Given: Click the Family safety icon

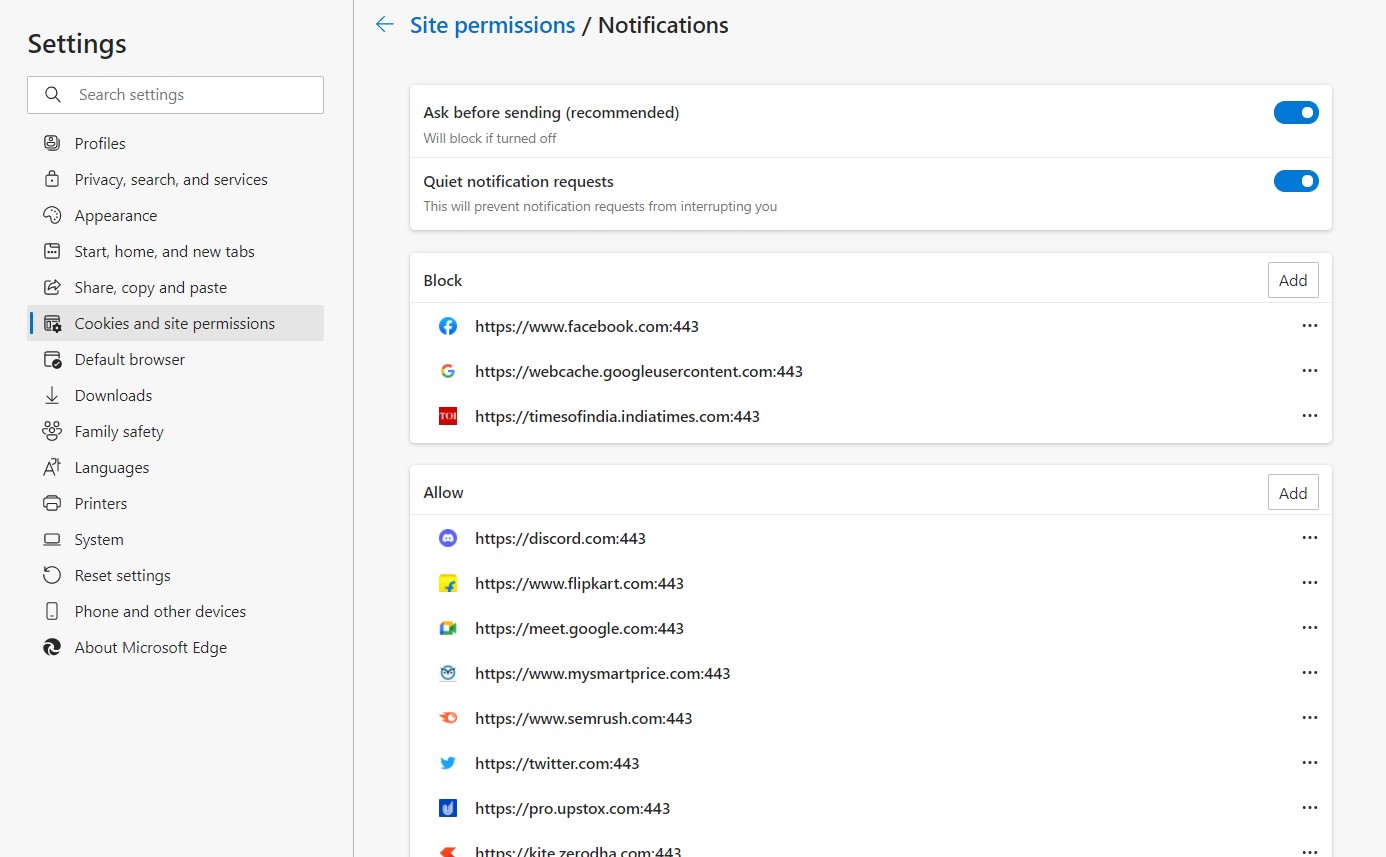Looking at the screenshot, I should (x=52, y=431).
